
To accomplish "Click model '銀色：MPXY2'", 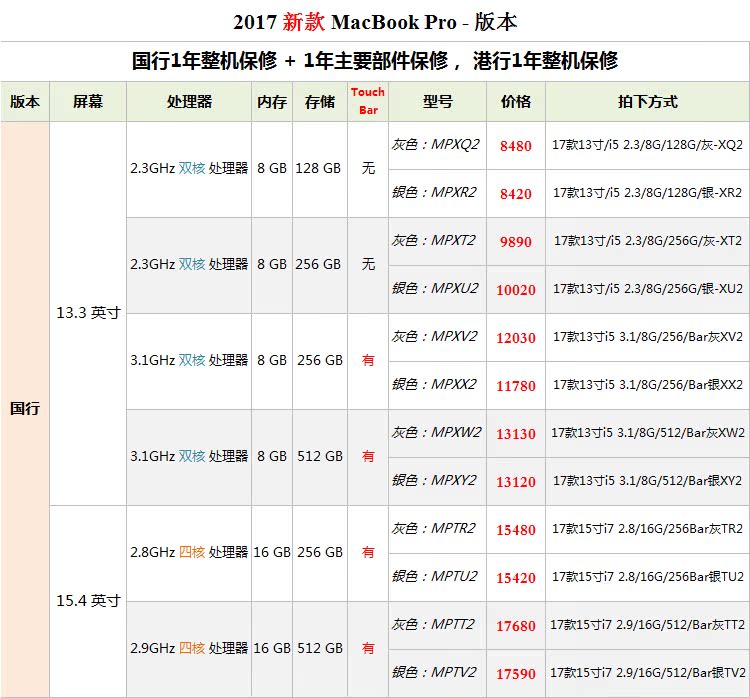I will (x=434, y=480).
